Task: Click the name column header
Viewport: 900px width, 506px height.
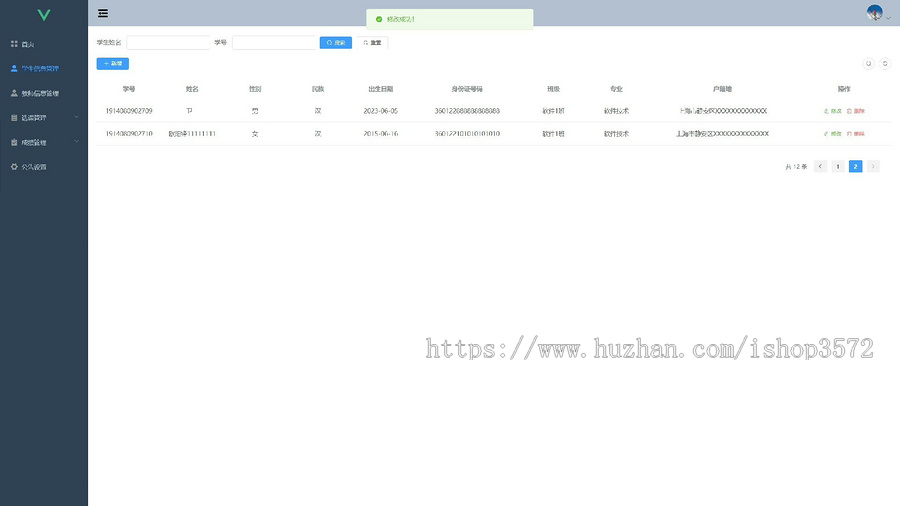Action: click(192, 89)
